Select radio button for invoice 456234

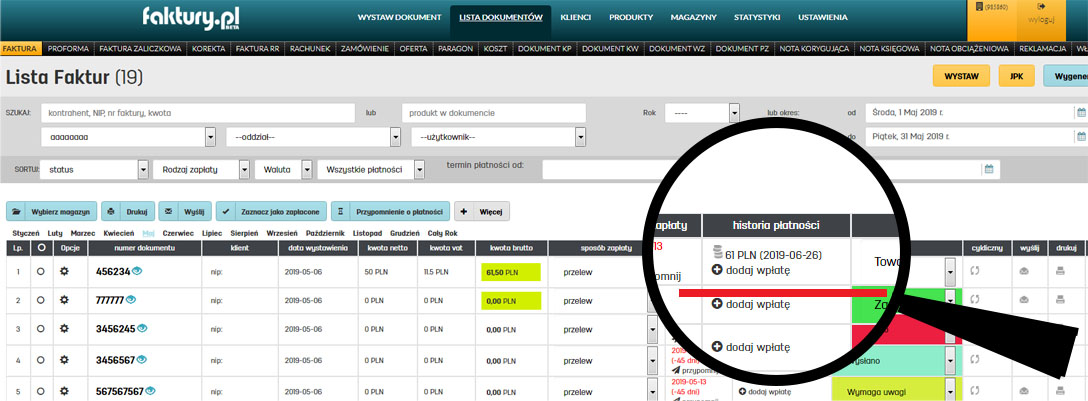tap(41, 272)
